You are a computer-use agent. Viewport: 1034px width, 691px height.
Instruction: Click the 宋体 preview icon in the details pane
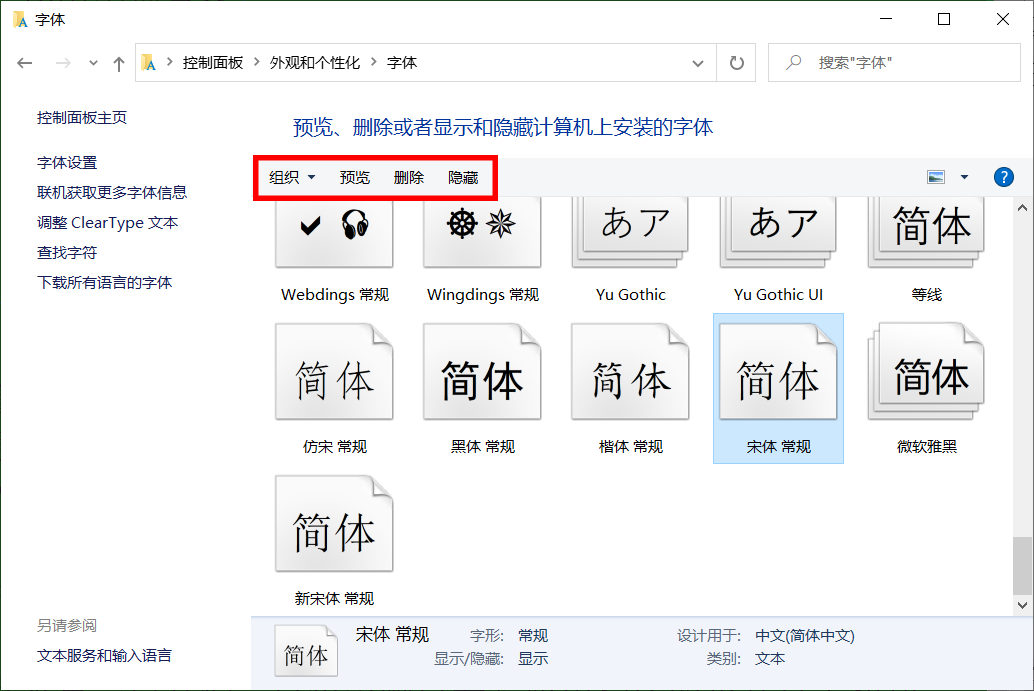pos(306,650)
